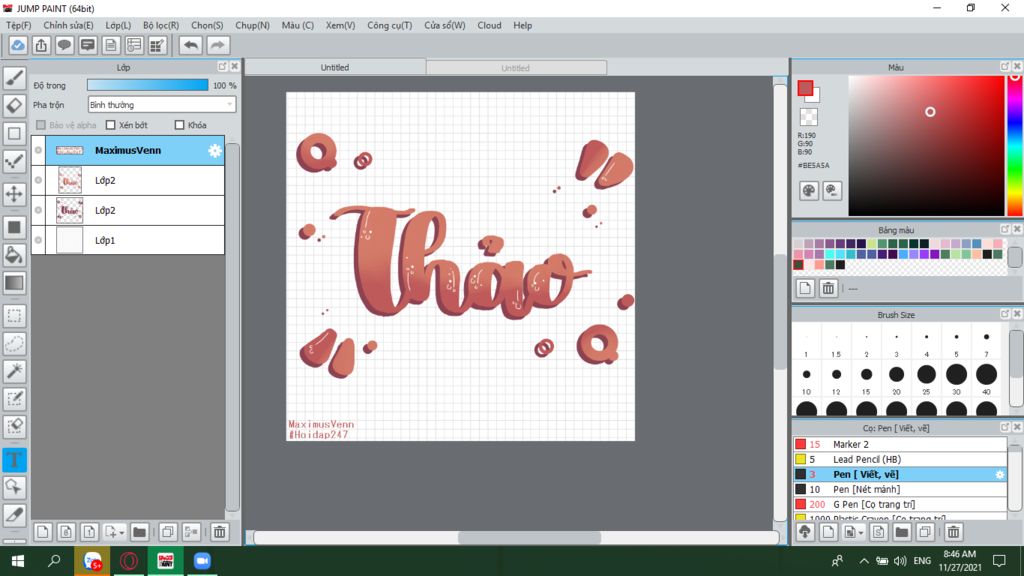Toggle the Khóa checkbox
The height and width of the screenshot is (576, 1024).
point(180,125)
